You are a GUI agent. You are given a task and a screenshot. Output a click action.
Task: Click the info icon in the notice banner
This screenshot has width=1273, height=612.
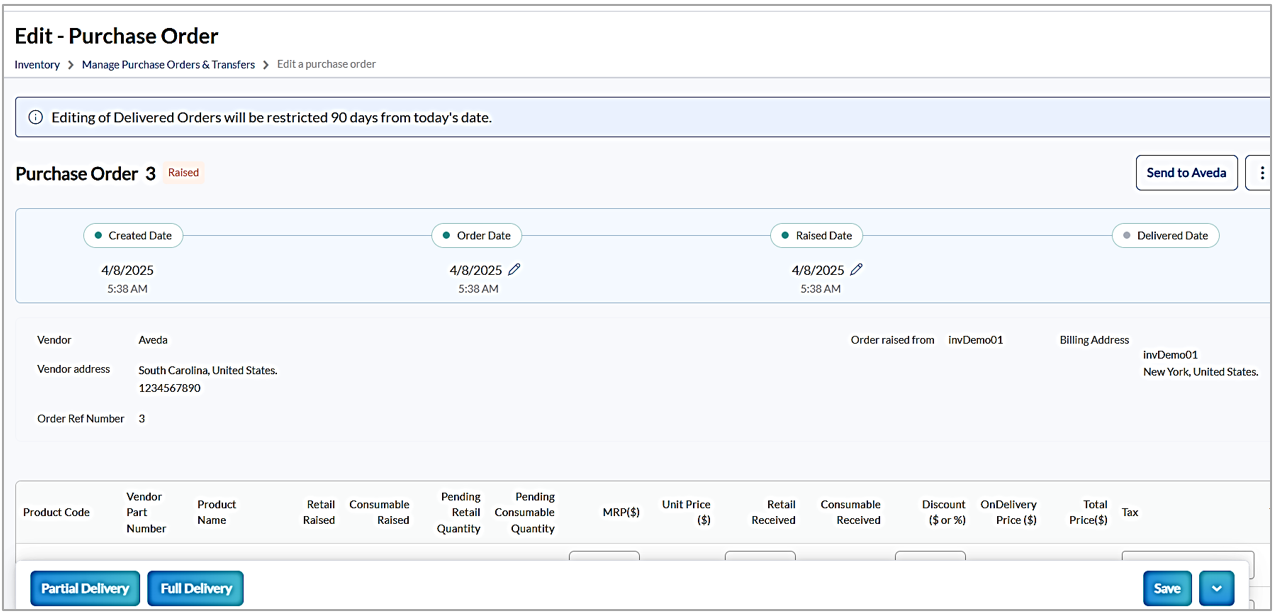pyautogui.click(x=36, y=117)
